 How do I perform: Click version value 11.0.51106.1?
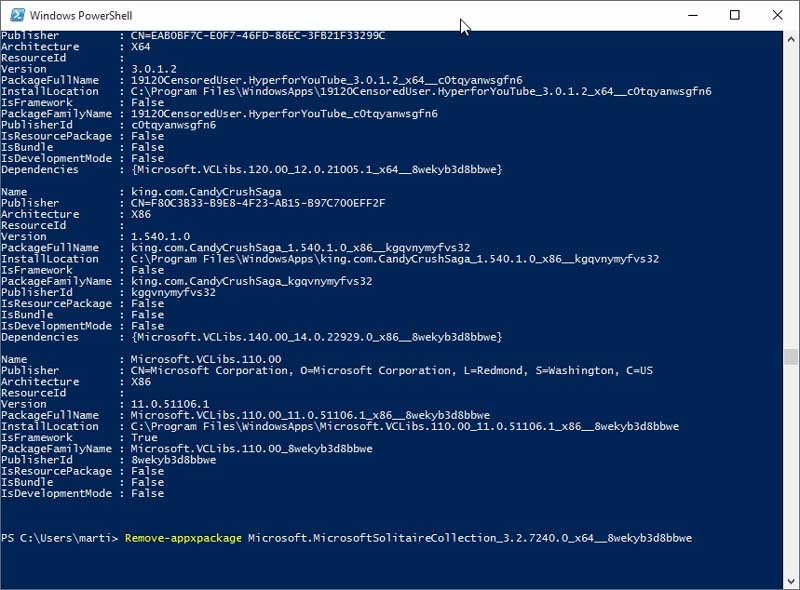point(170,404)
